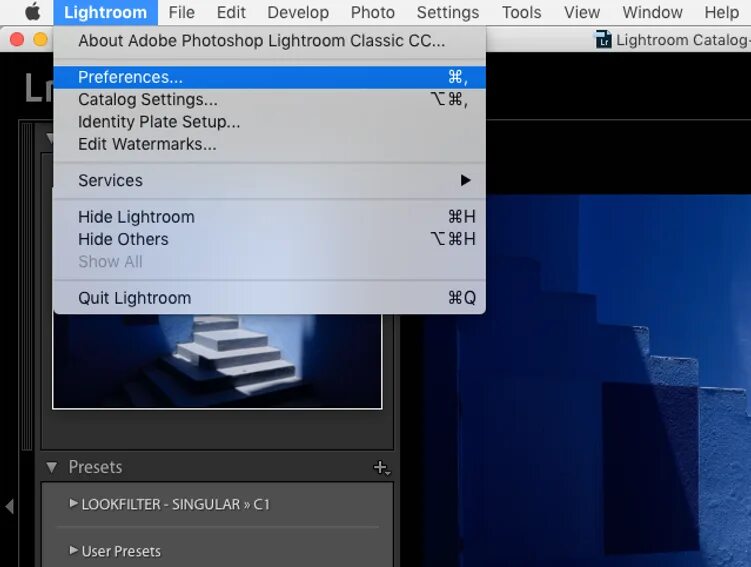751x567 pixels.
Task: Click the Presets panel header label
Action: click(95, 467)
